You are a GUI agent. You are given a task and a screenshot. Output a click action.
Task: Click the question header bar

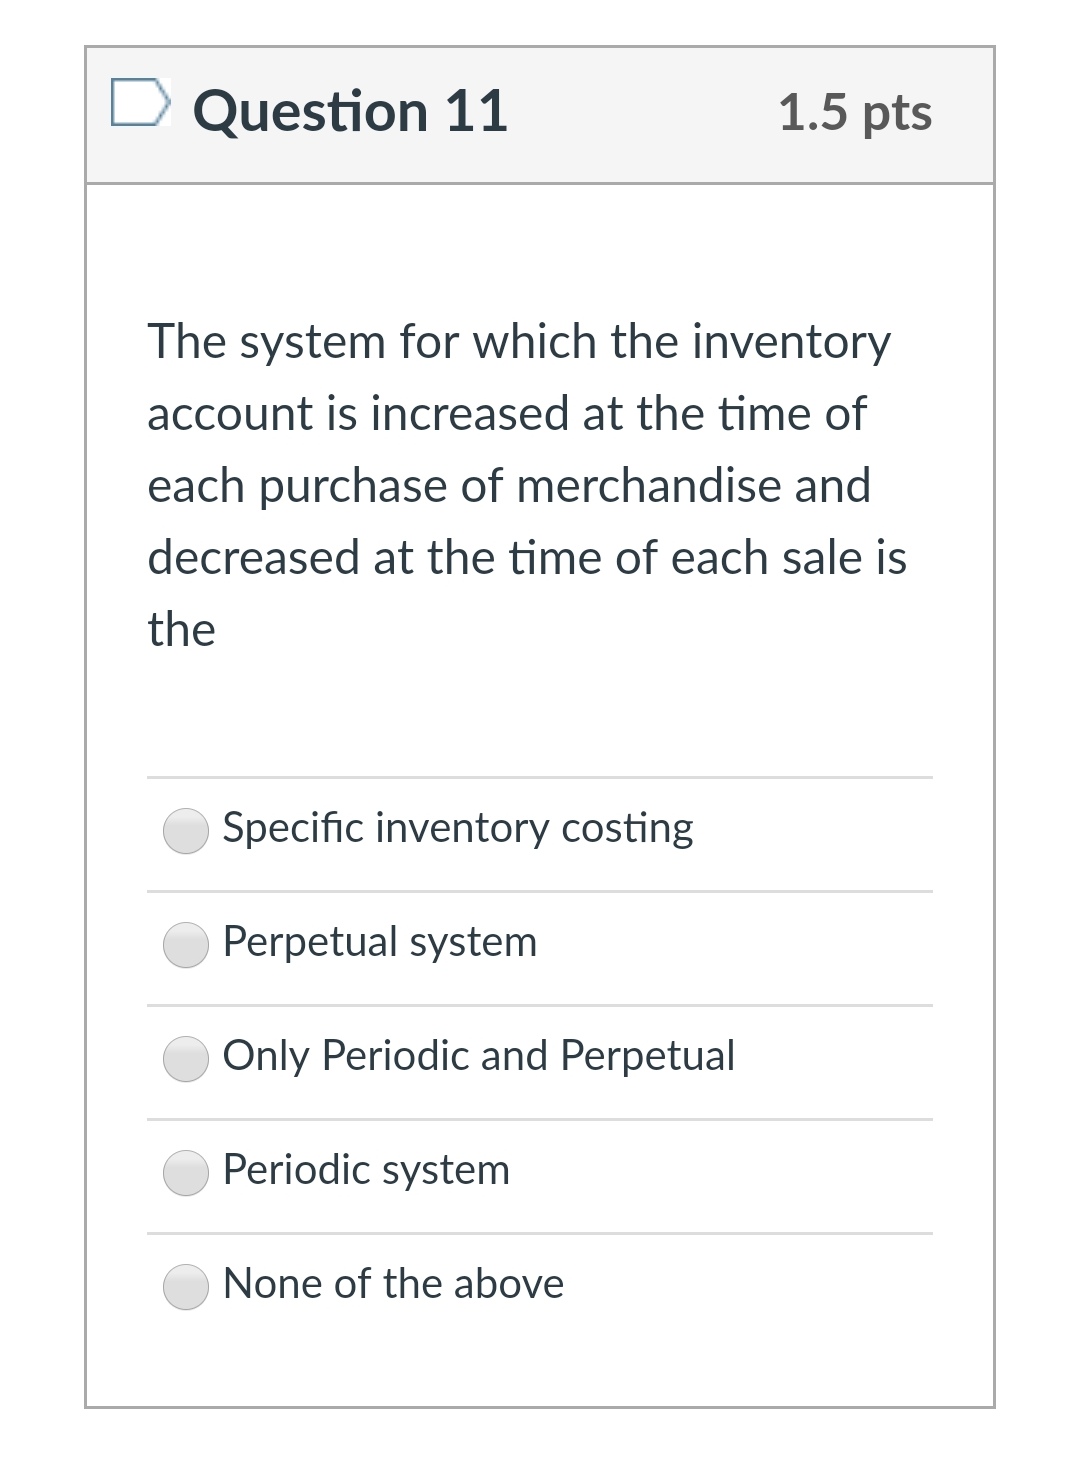tap(540, 115)
